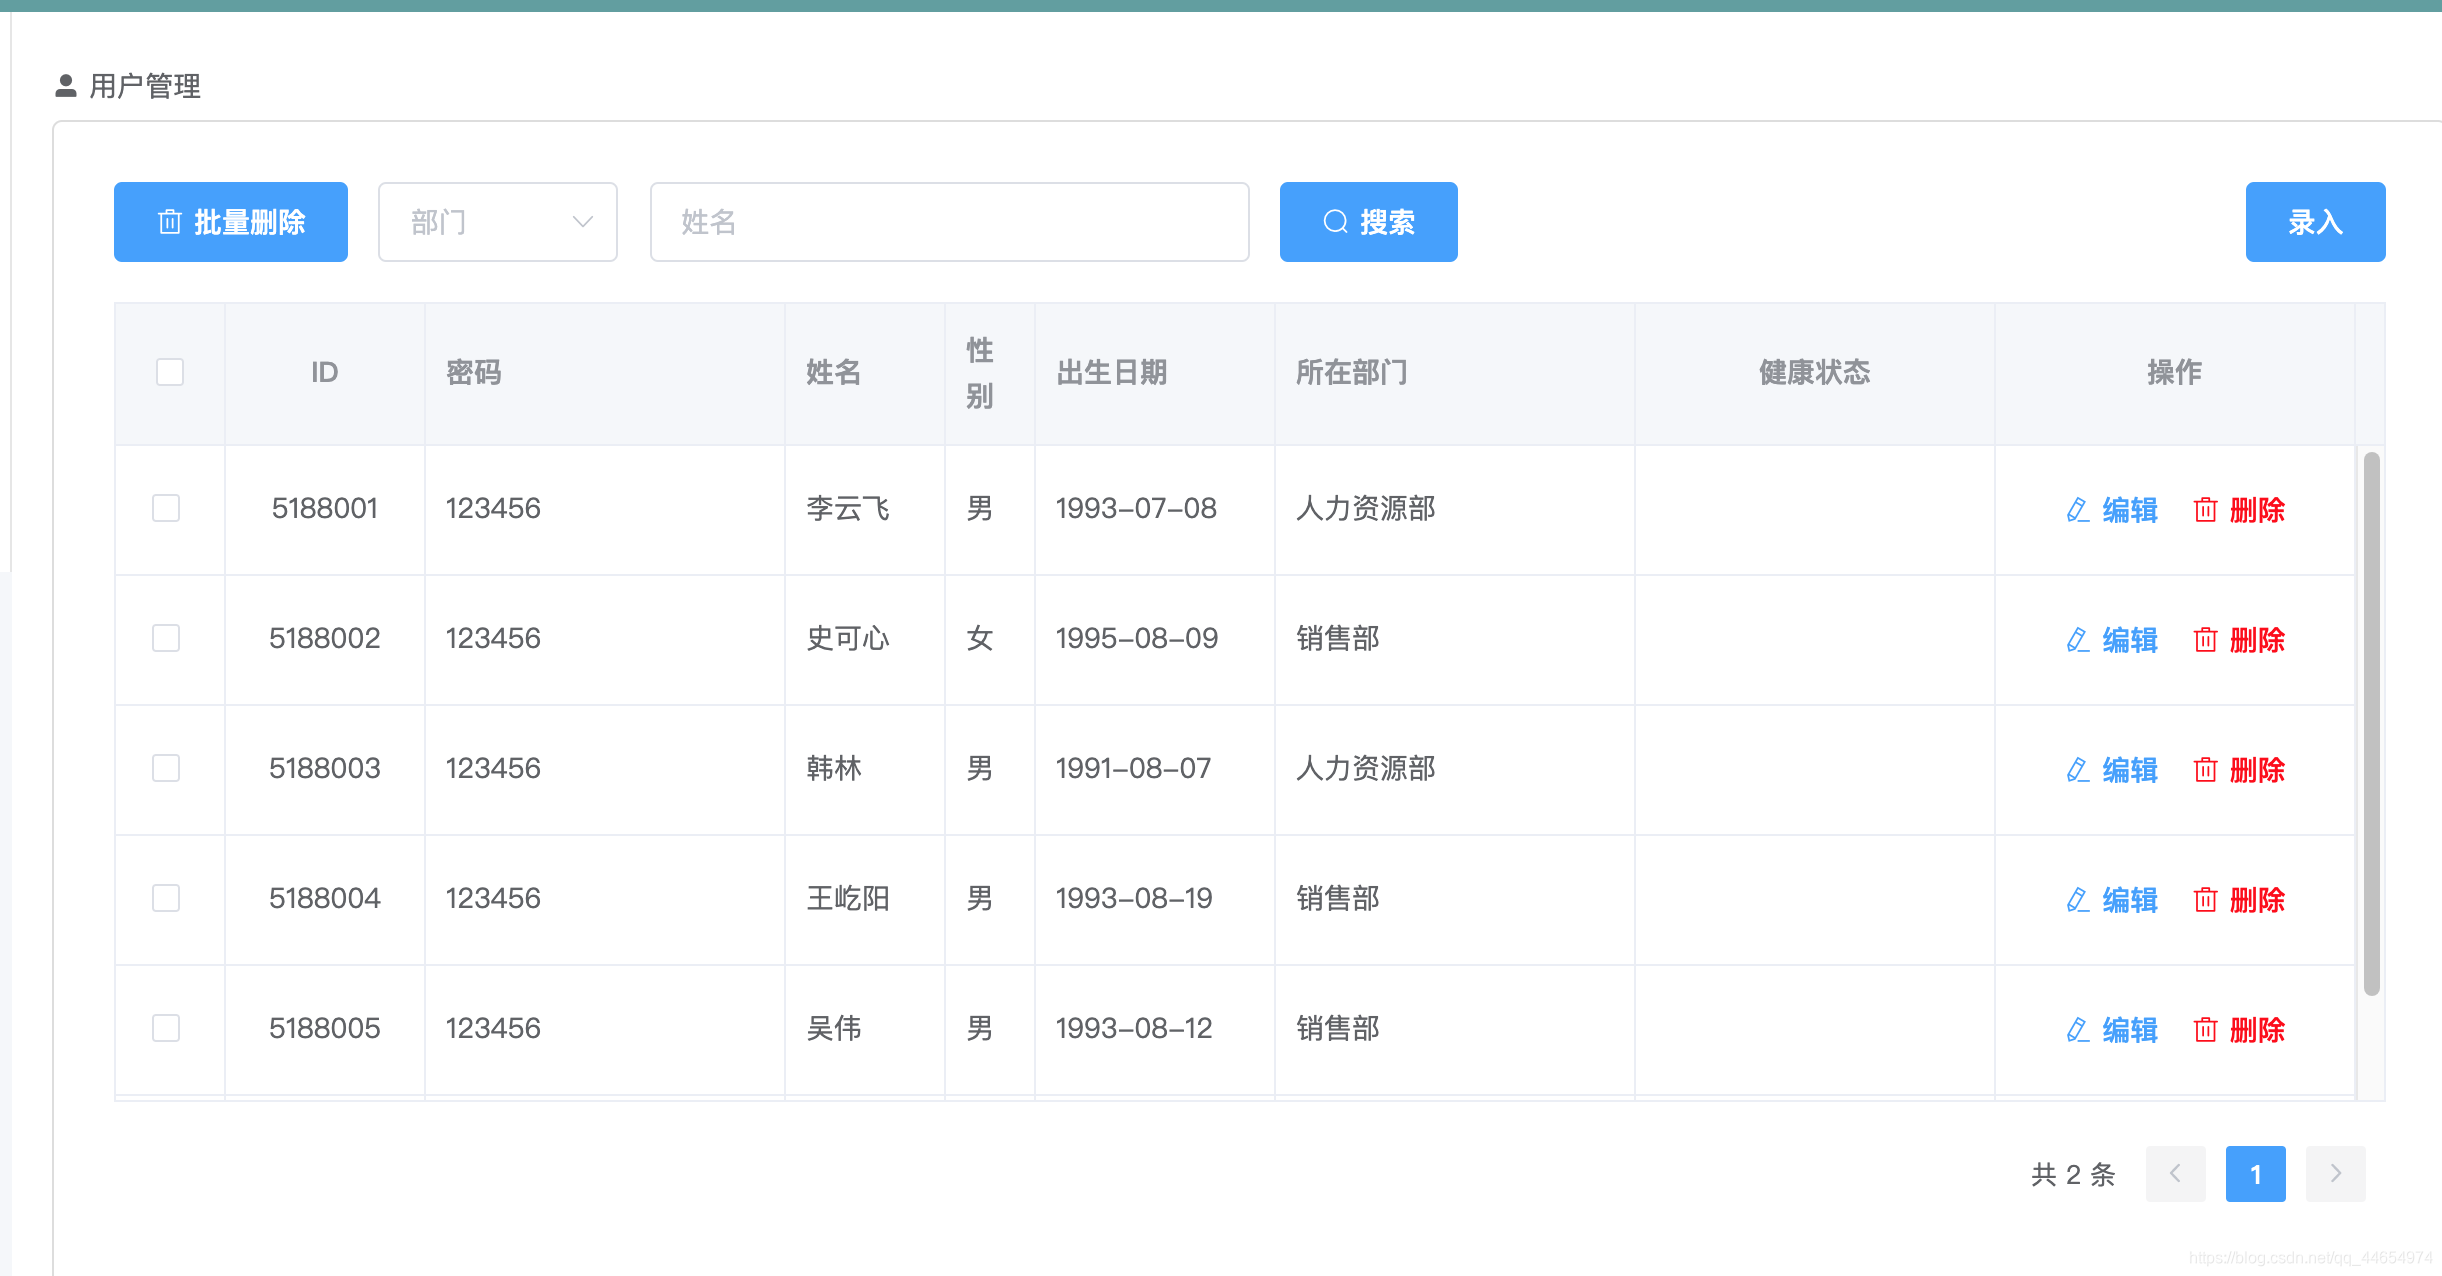Go to next page with right chevron
The height and width of the screenshot is (1276, 2442).
2335,1174
